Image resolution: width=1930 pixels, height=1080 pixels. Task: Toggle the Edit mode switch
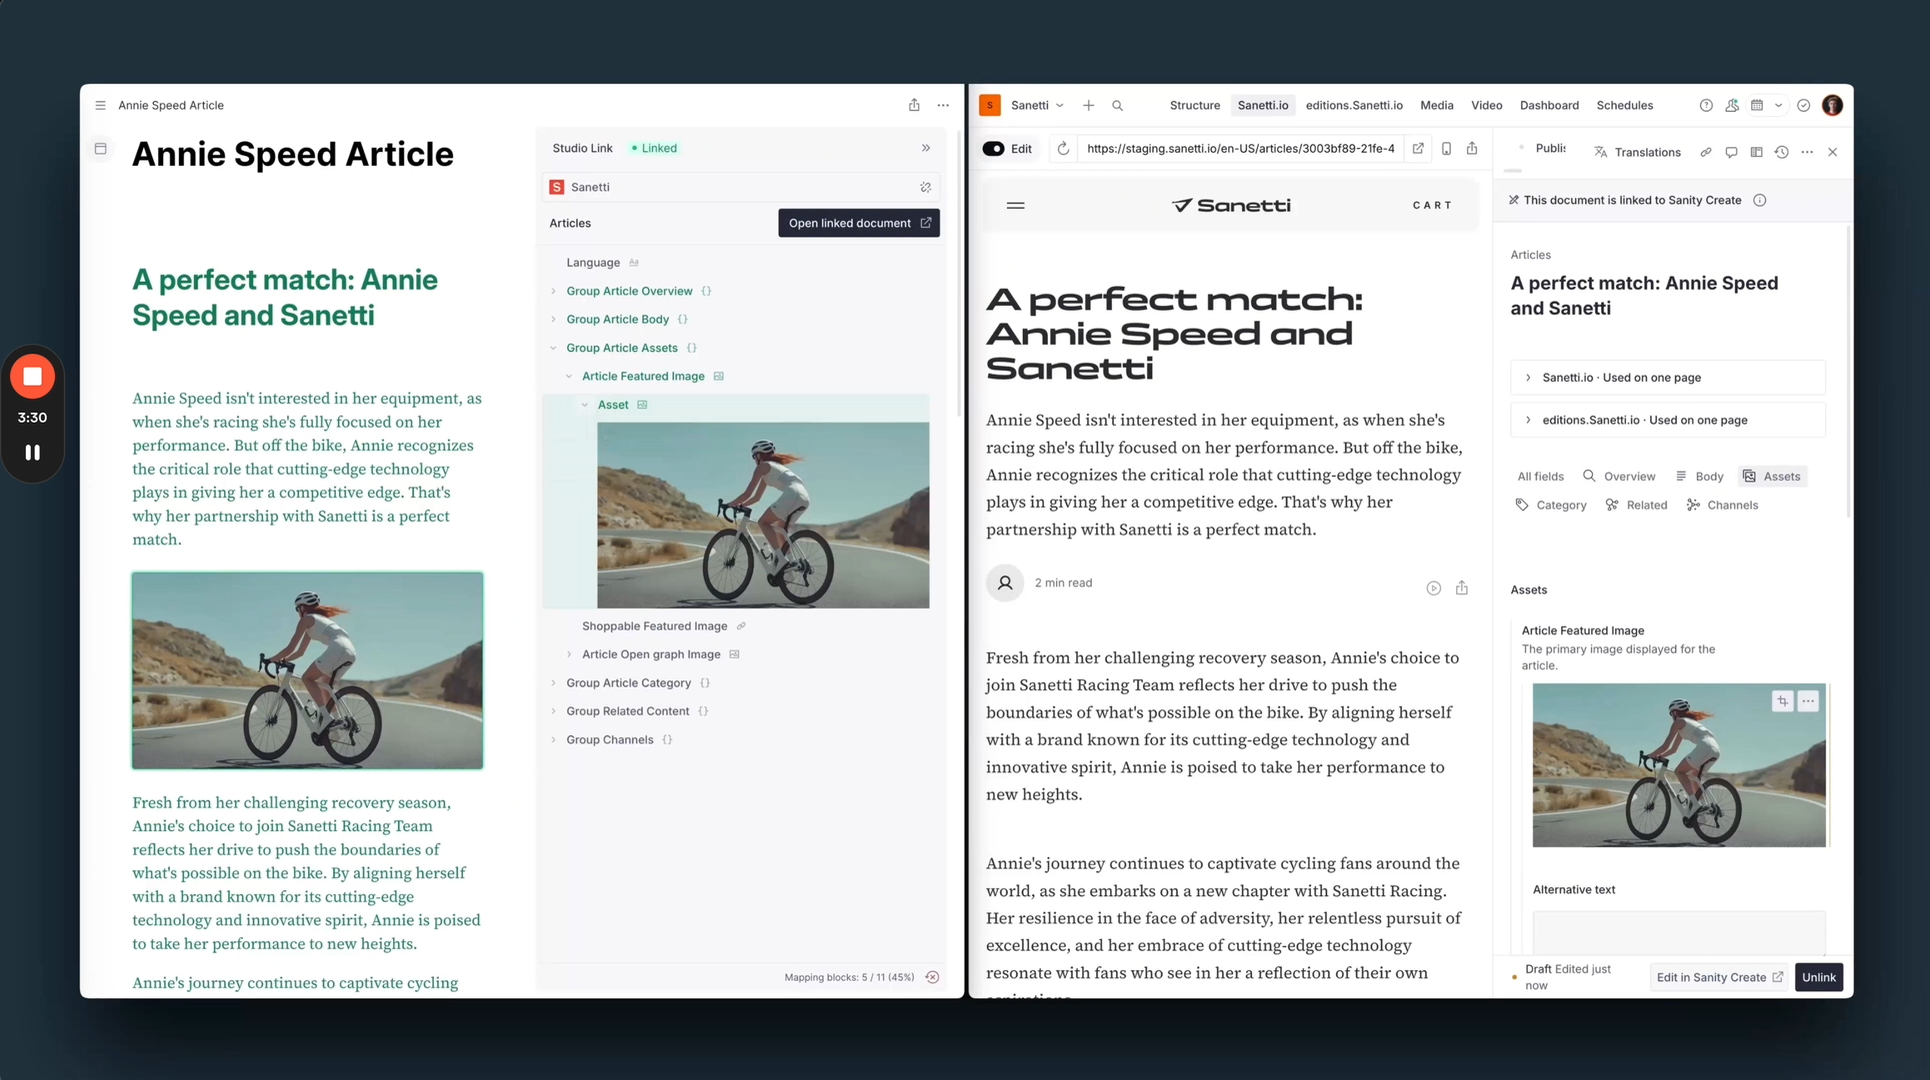coord(993,149)
